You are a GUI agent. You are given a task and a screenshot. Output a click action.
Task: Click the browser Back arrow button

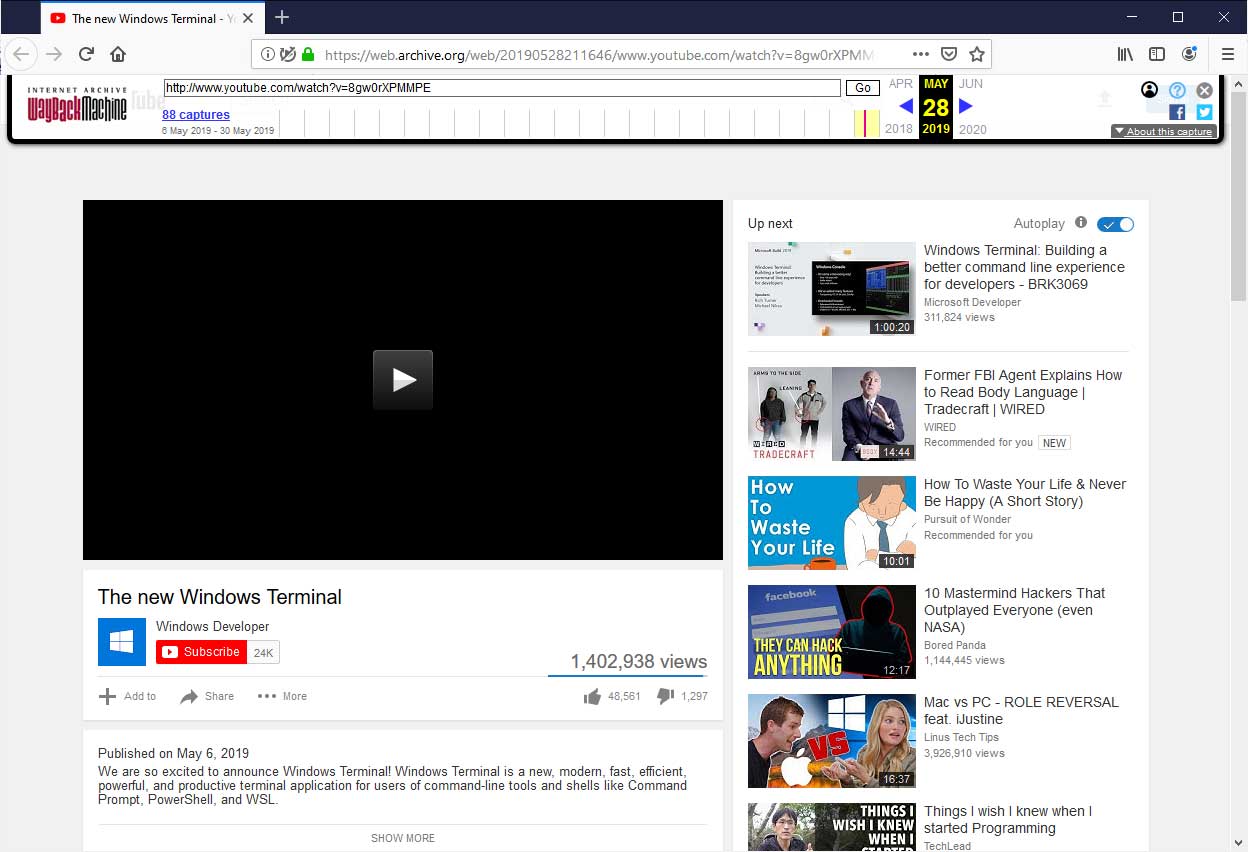(x=21, y=54)
